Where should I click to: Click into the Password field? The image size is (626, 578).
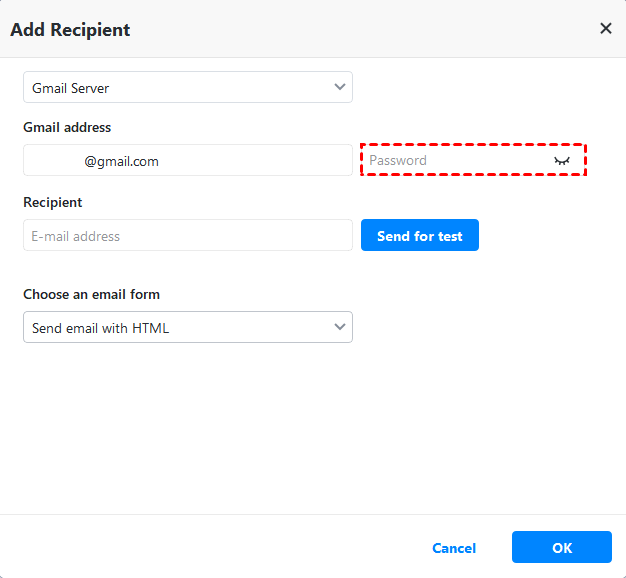pyautogui.click(x=455, y=160)
